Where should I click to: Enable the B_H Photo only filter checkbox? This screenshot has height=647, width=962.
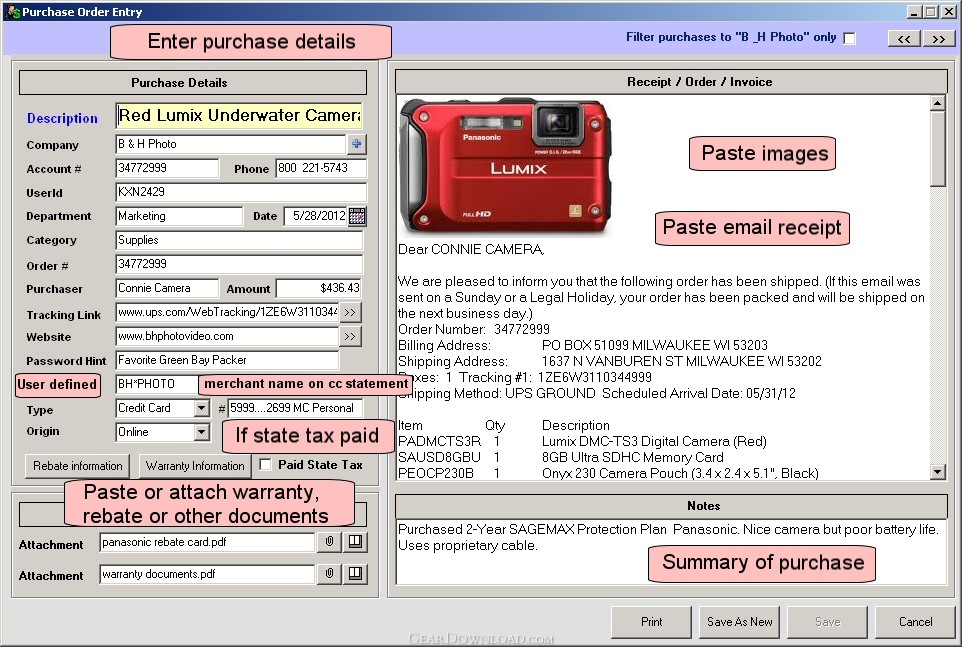(850, 39)
